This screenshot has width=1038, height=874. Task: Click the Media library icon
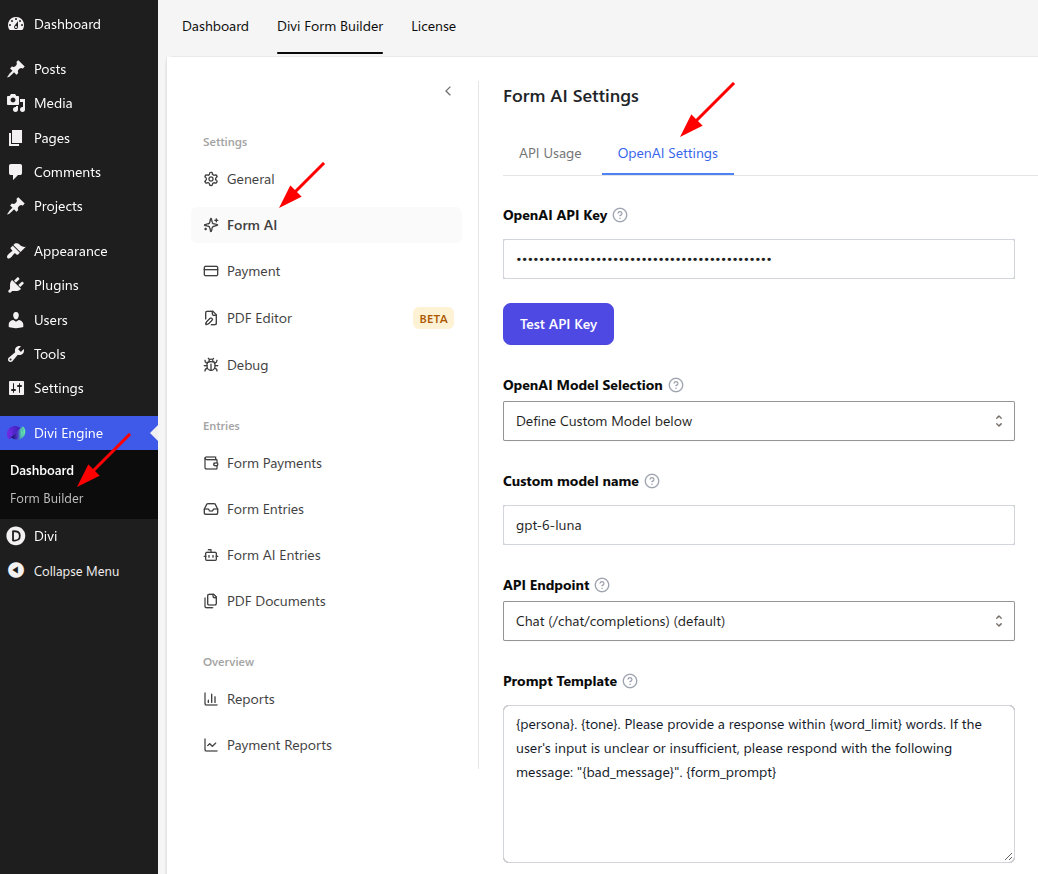[x=16, y=103]
